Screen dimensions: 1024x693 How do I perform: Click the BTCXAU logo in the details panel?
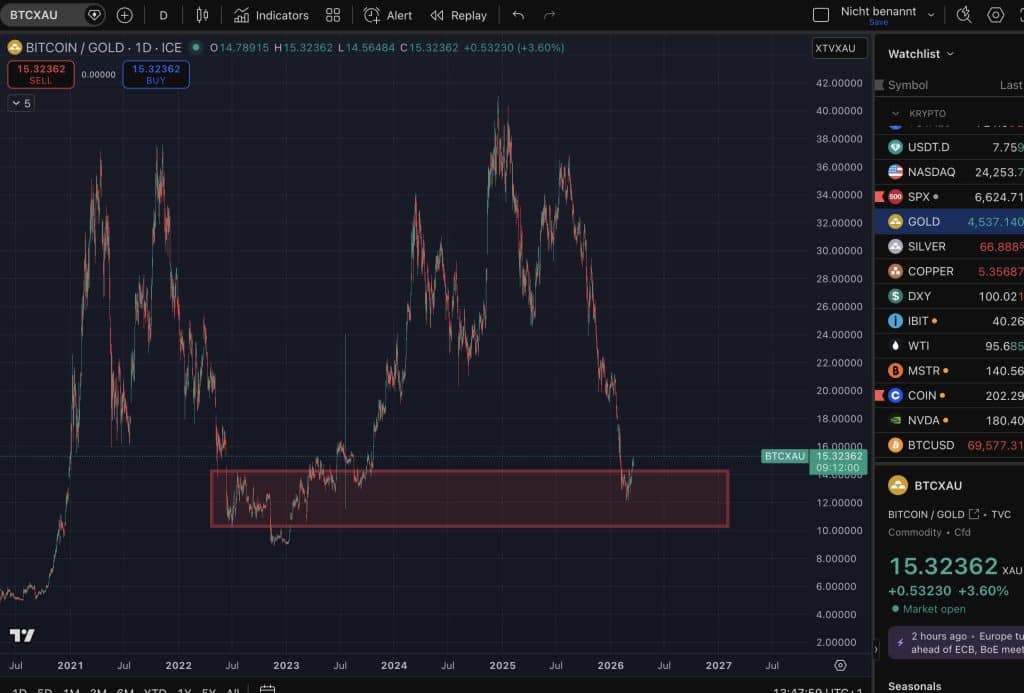coord(898,485)
